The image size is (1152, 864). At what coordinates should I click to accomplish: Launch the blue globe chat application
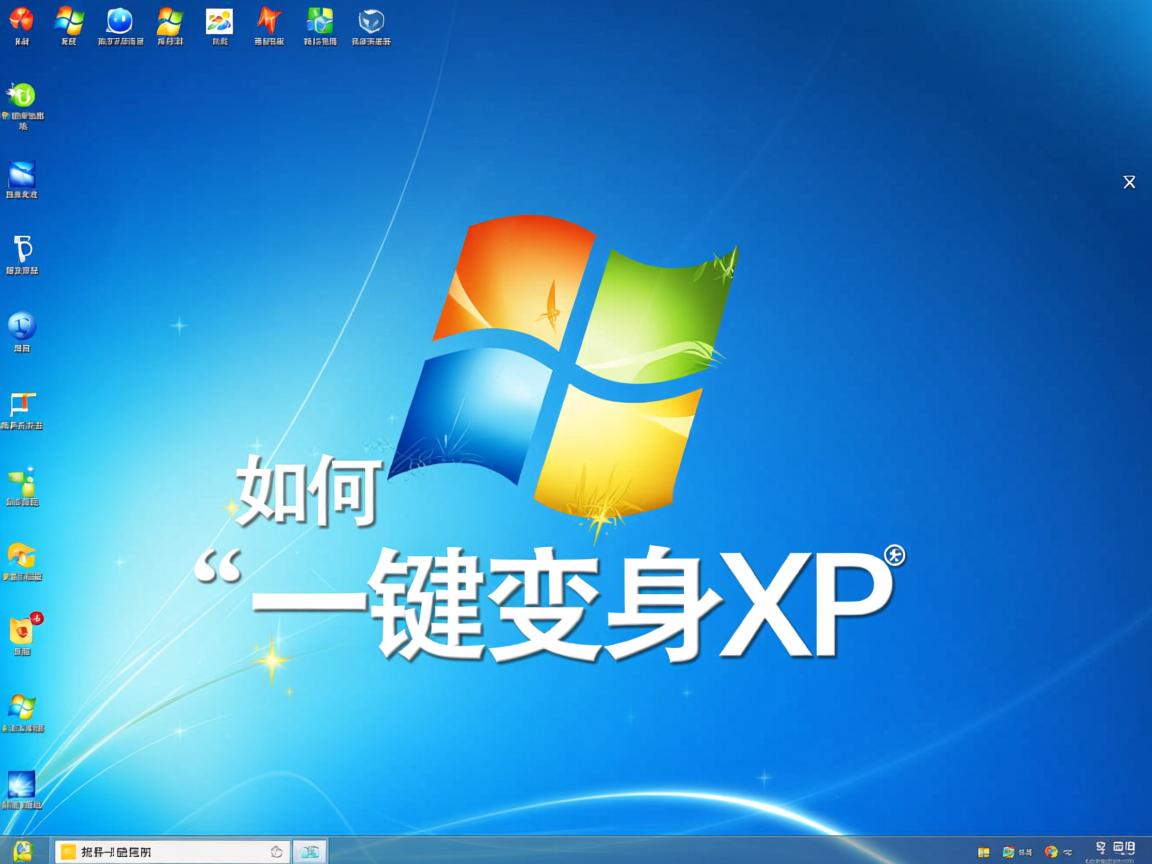coord(120,20)
